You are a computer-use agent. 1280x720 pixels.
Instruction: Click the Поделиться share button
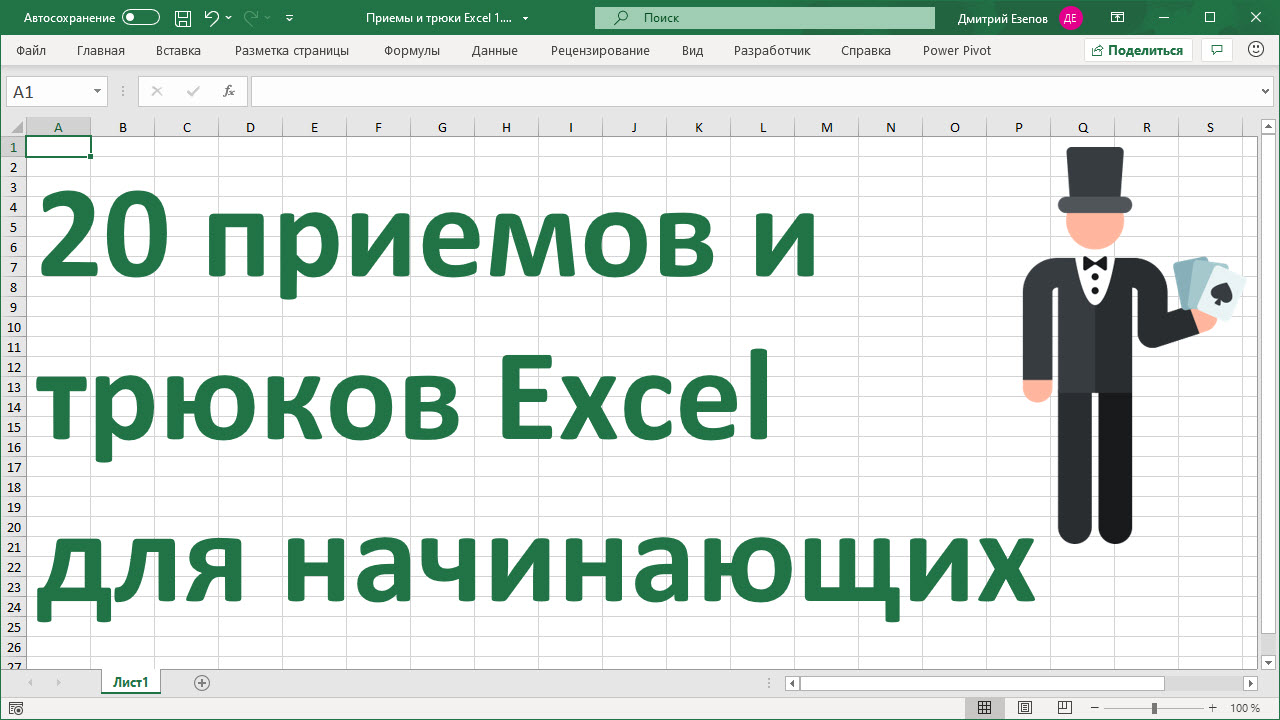[x=1138, y=50]
